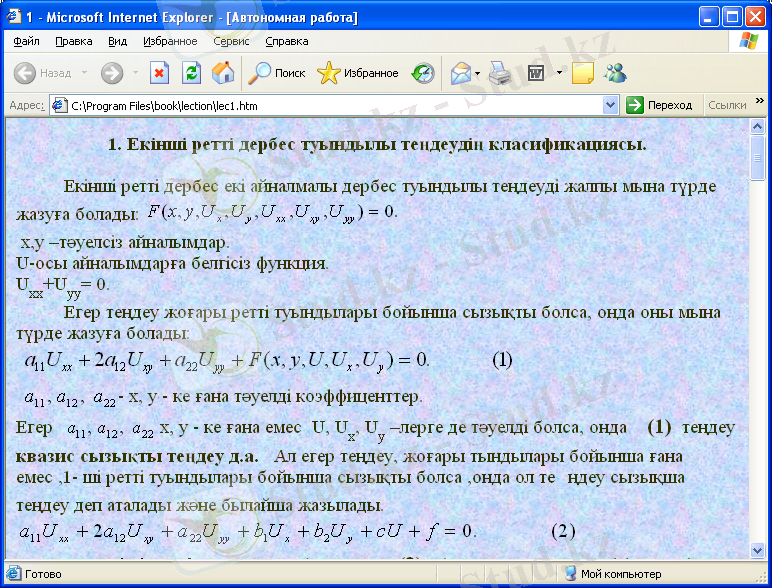Click the Переход (Go) button

point(659,105)
